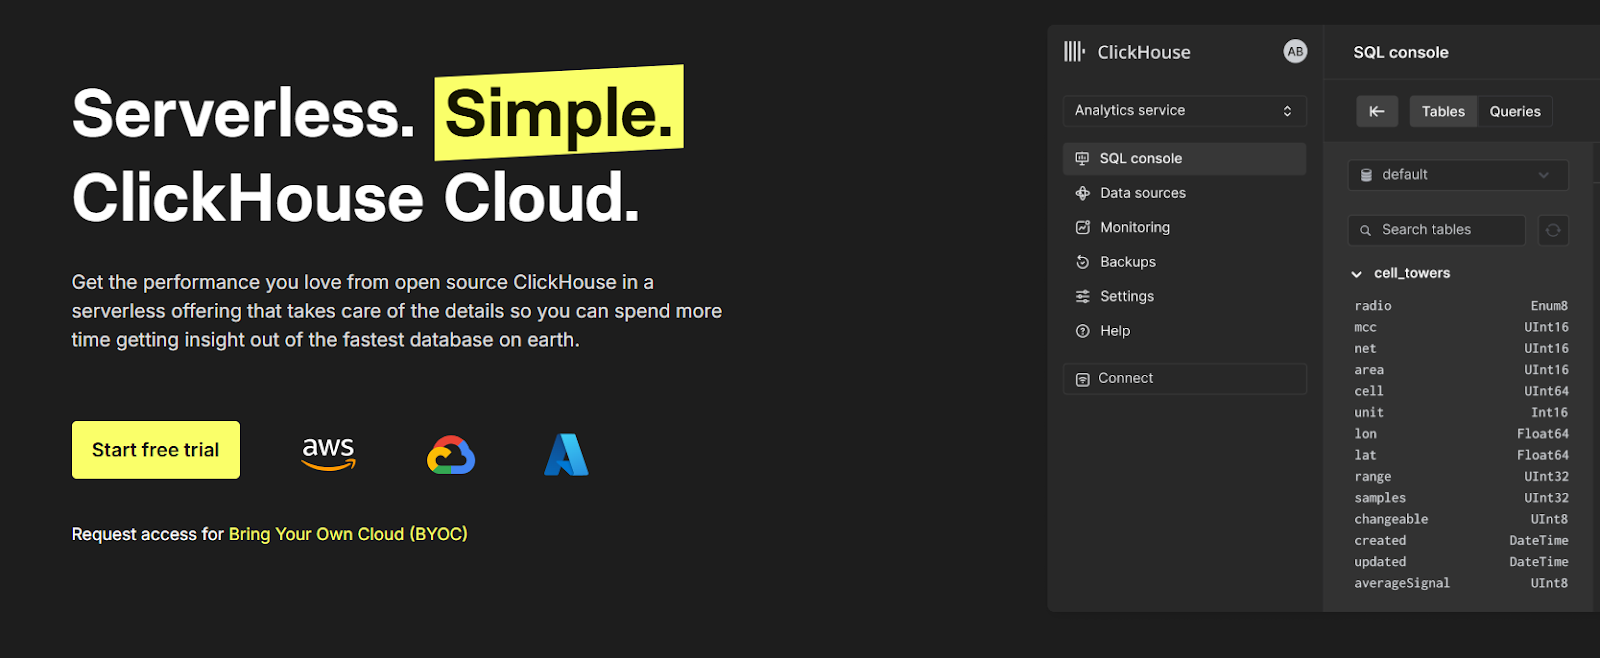Screen dimensions: 1600x658
Task: Open Backups in sidebar
Action: [1184, 262]
